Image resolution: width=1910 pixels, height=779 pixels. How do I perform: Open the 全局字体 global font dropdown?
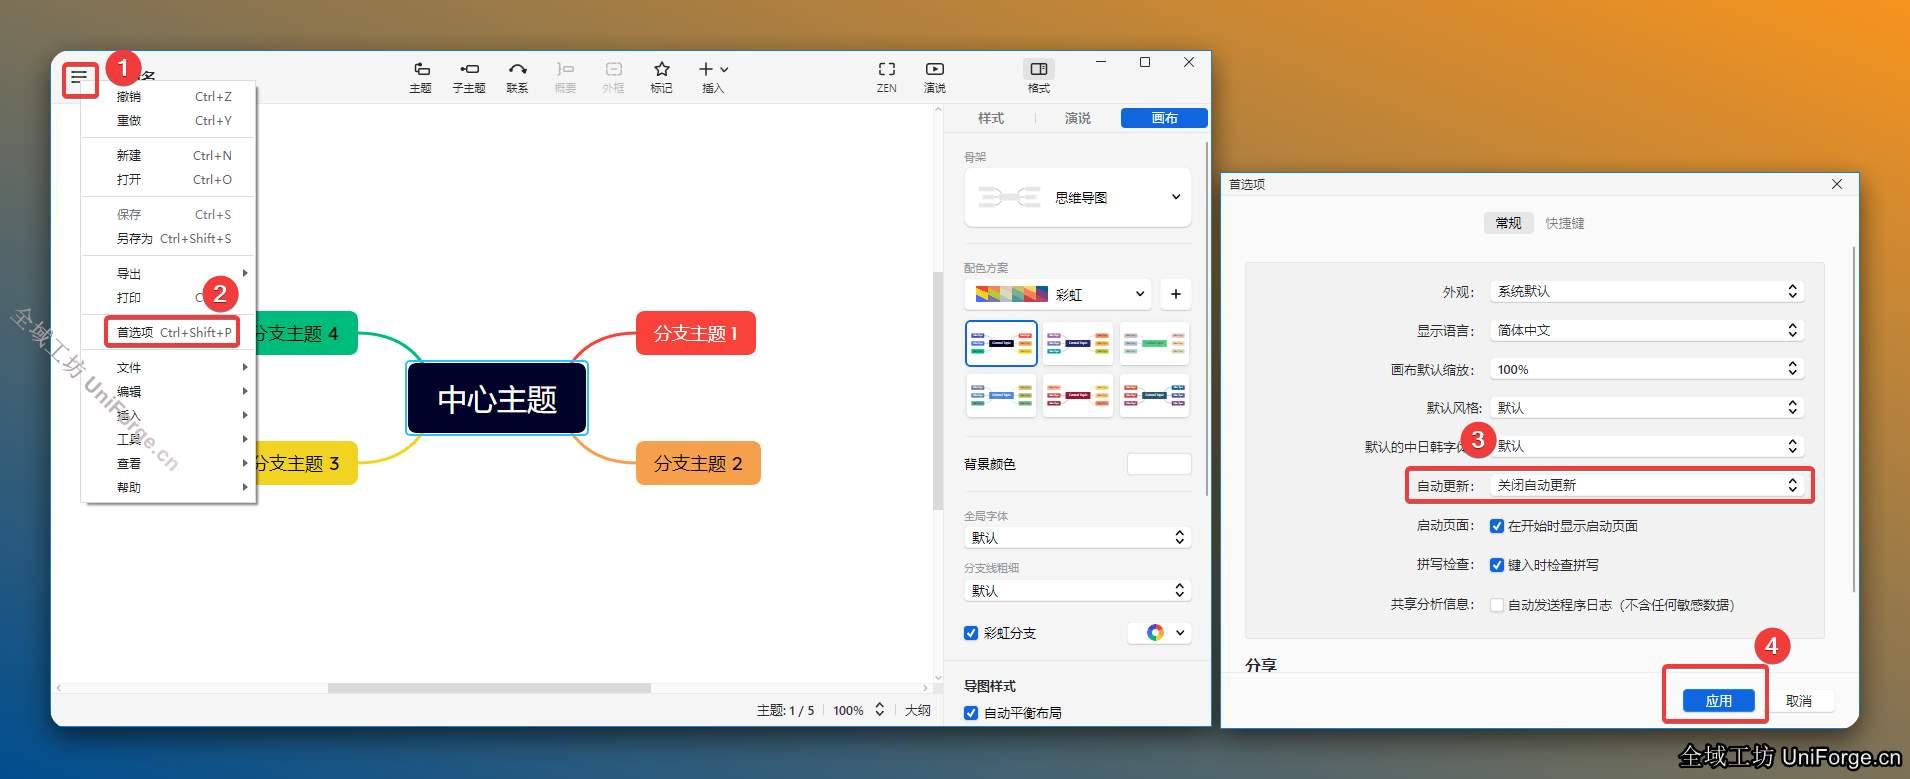click(1078, 538)
